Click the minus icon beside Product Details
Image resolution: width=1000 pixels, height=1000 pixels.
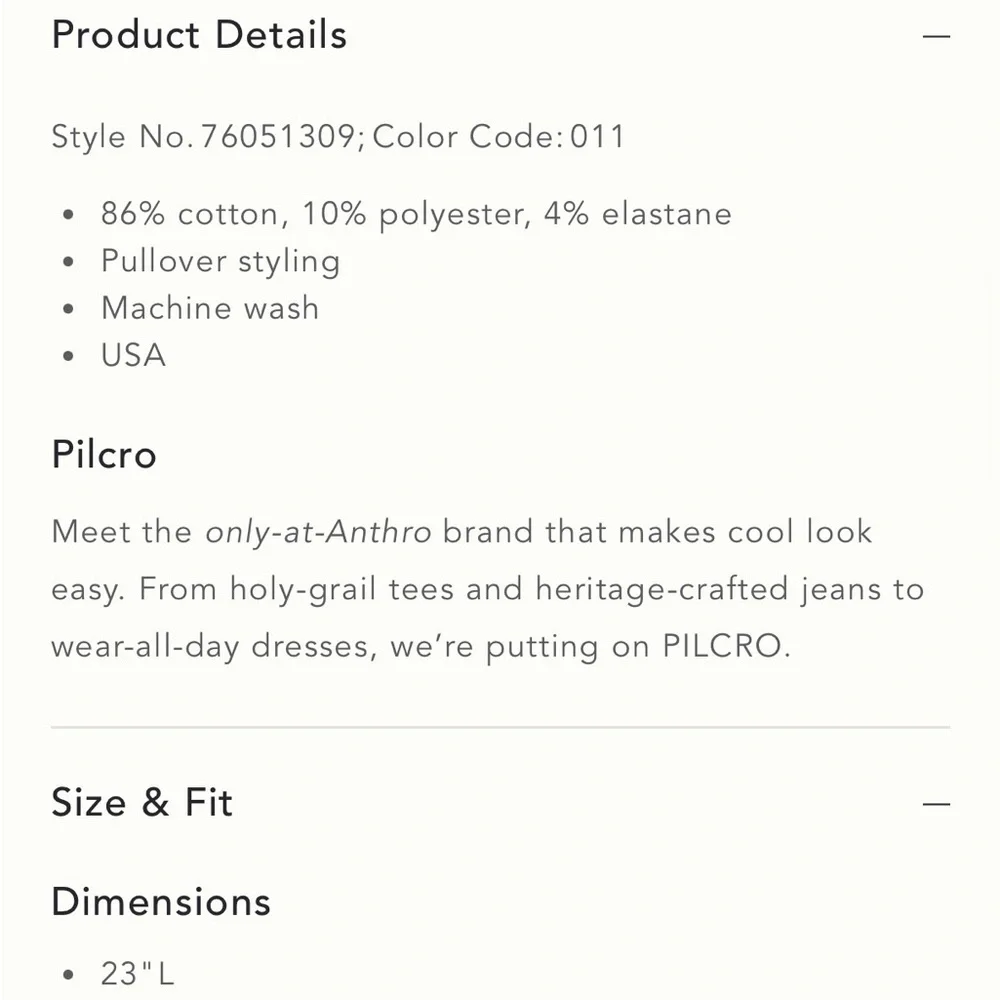[937, 36]
